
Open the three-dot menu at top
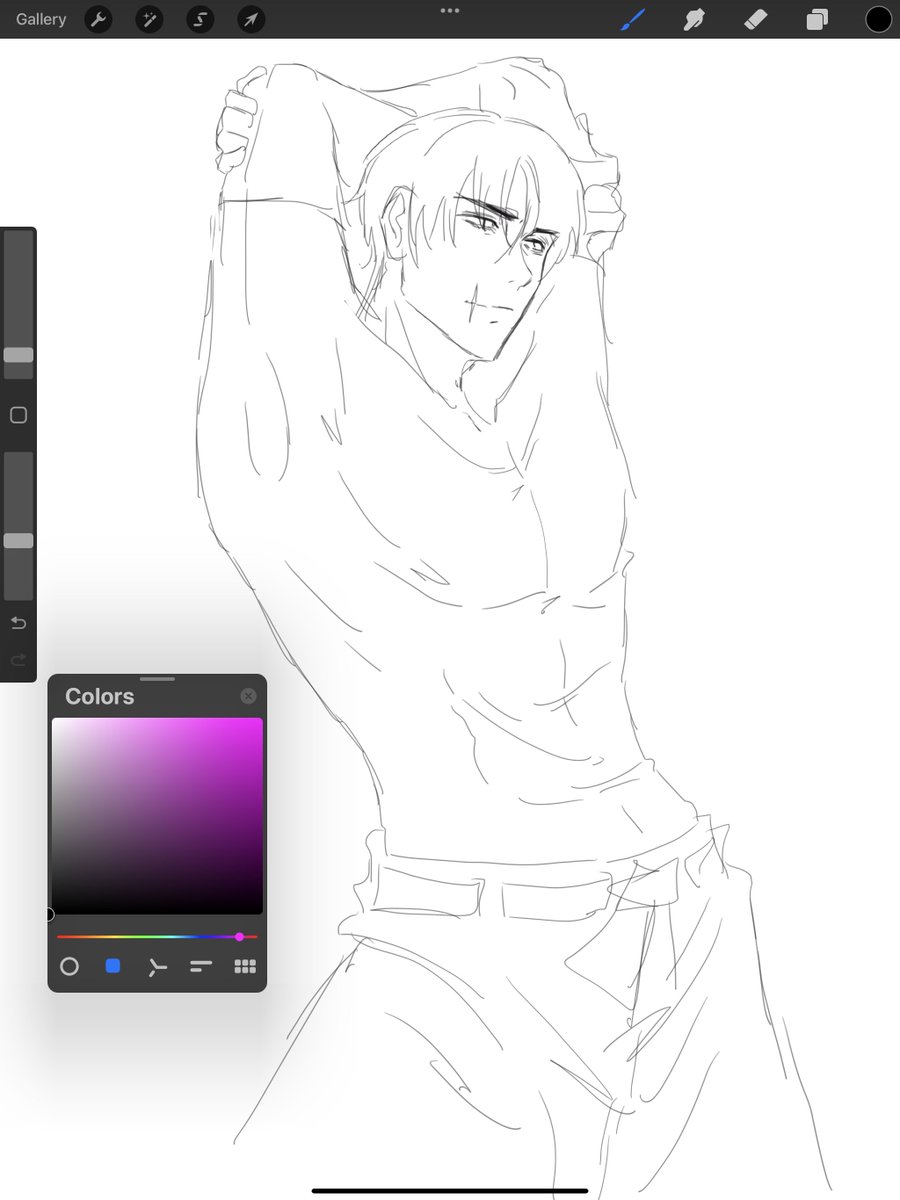pyautogui.click(x=450, y=11)
